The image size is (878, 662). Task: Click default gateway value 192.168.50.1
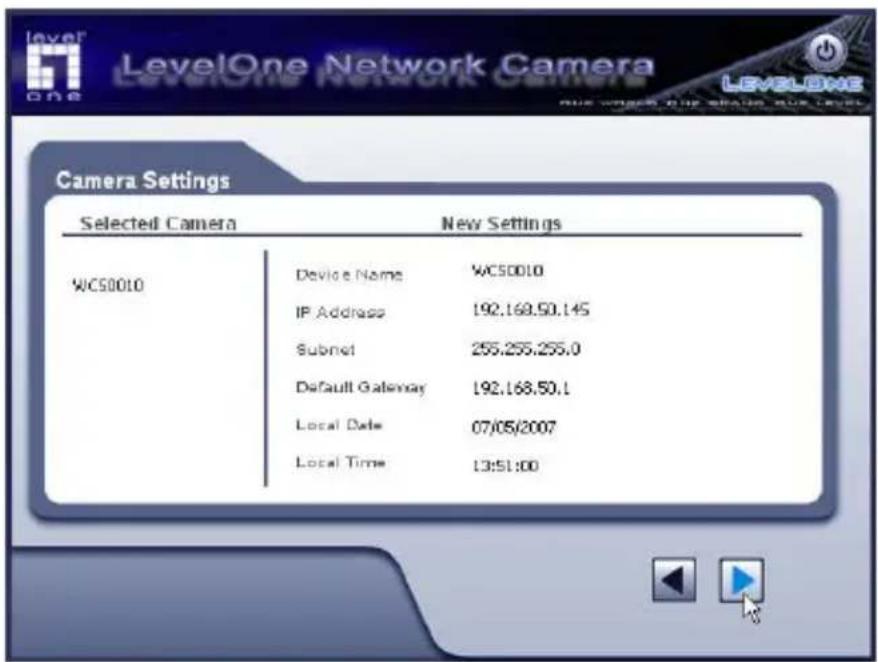click(x=521, y=388)
